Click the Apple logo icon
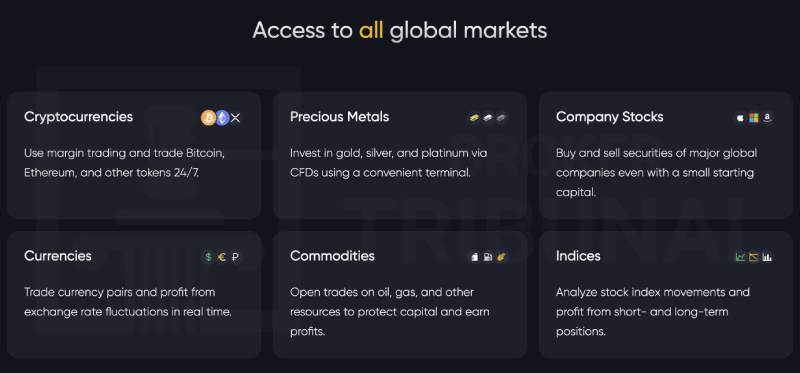The image size is (800, 373). 740,118
